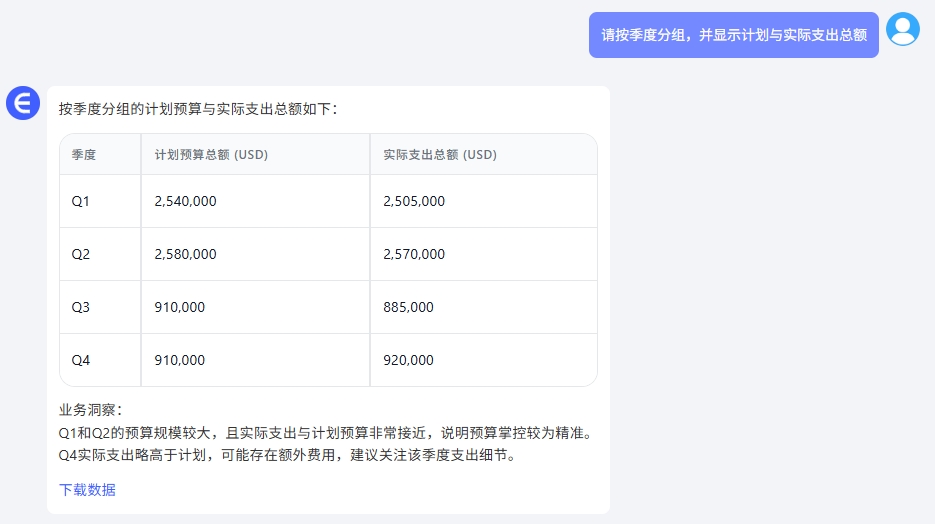935x524 pixels.
Task: Click the user avatar icon
Action: tap(902, 29)
